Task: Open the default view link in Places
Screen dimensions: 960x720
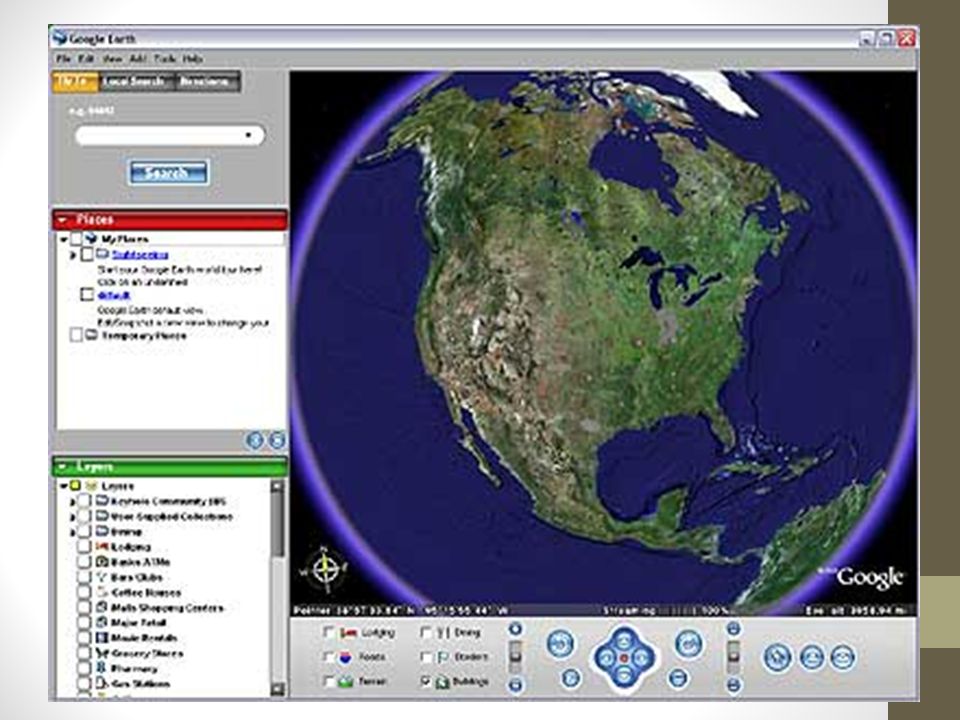Action: 114,295
